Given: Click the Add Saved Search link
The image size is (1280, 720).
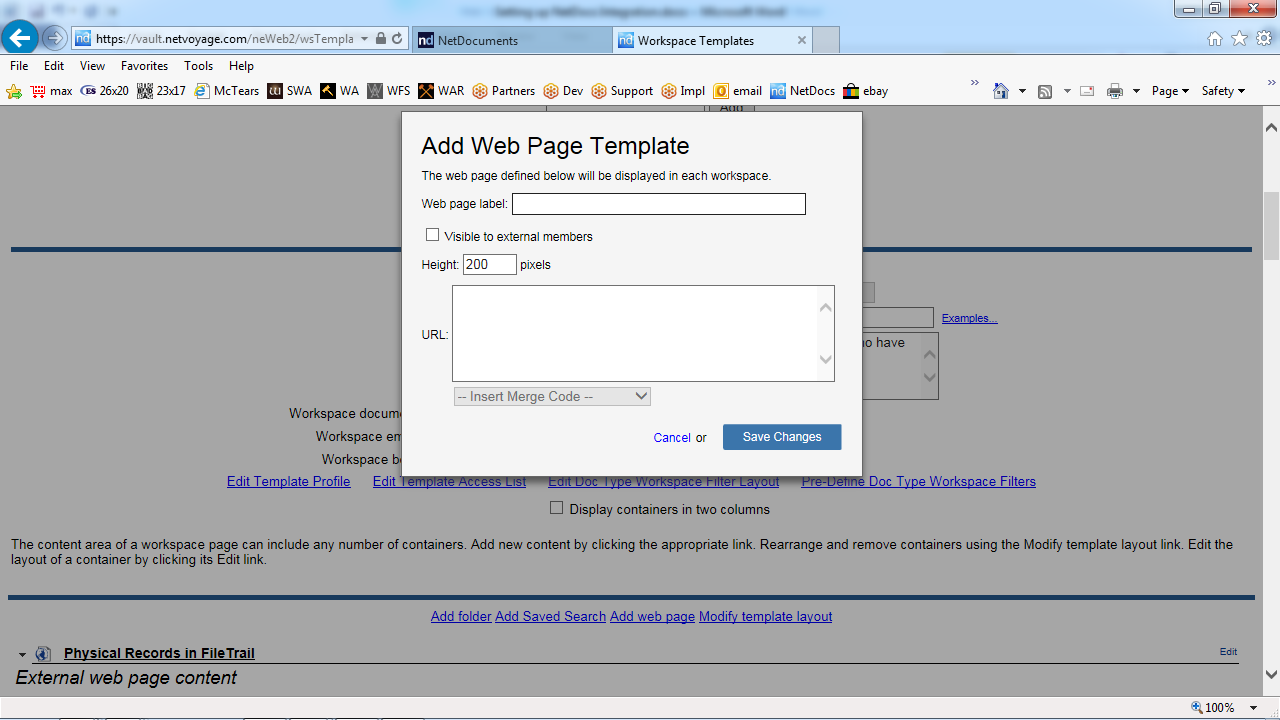Looking at the screenshot, I should [x=551, y=616].
